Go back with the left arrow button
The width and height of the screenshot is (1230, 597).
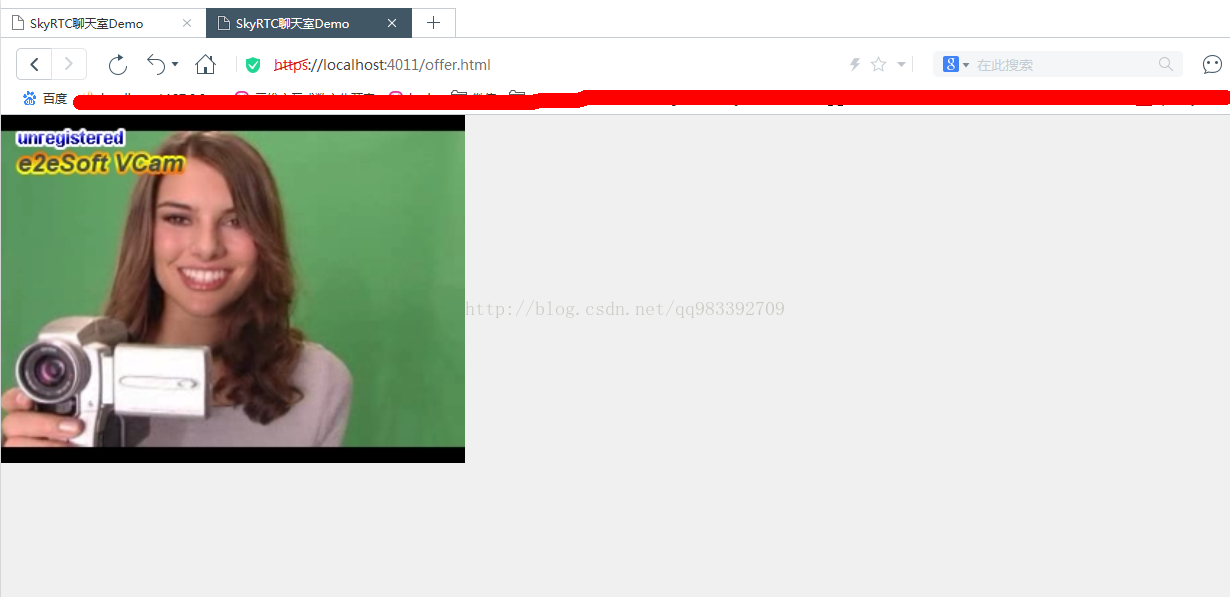(x=34, y=64)
